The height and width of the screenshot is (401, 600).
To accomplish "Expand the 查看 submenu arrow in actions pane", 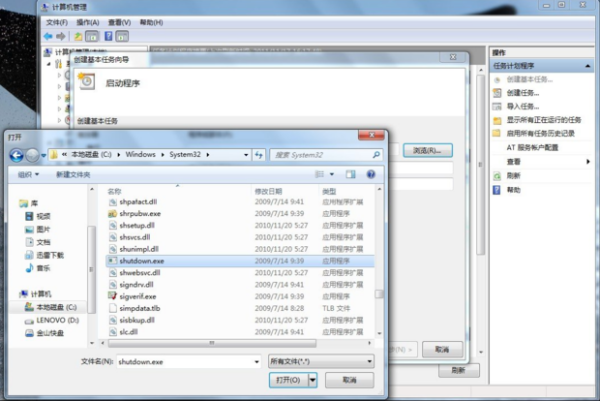I will tap(588, 162).
